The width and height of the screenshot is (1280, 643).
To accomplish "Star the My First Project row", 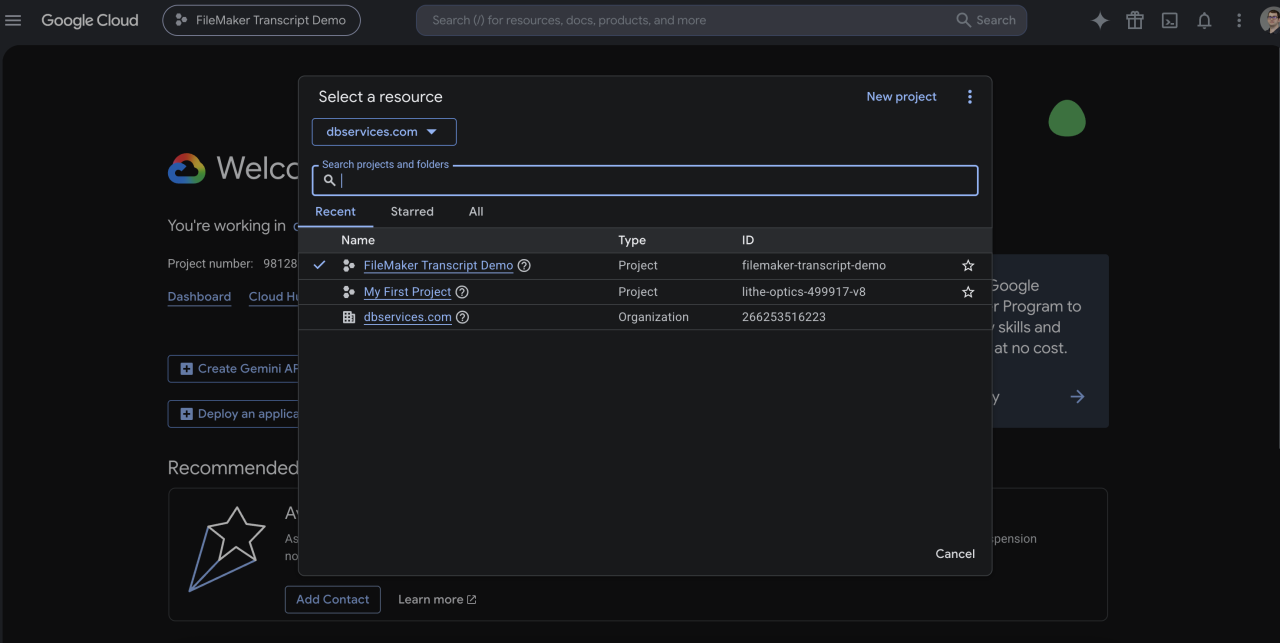I will click(x=968, y=292).
